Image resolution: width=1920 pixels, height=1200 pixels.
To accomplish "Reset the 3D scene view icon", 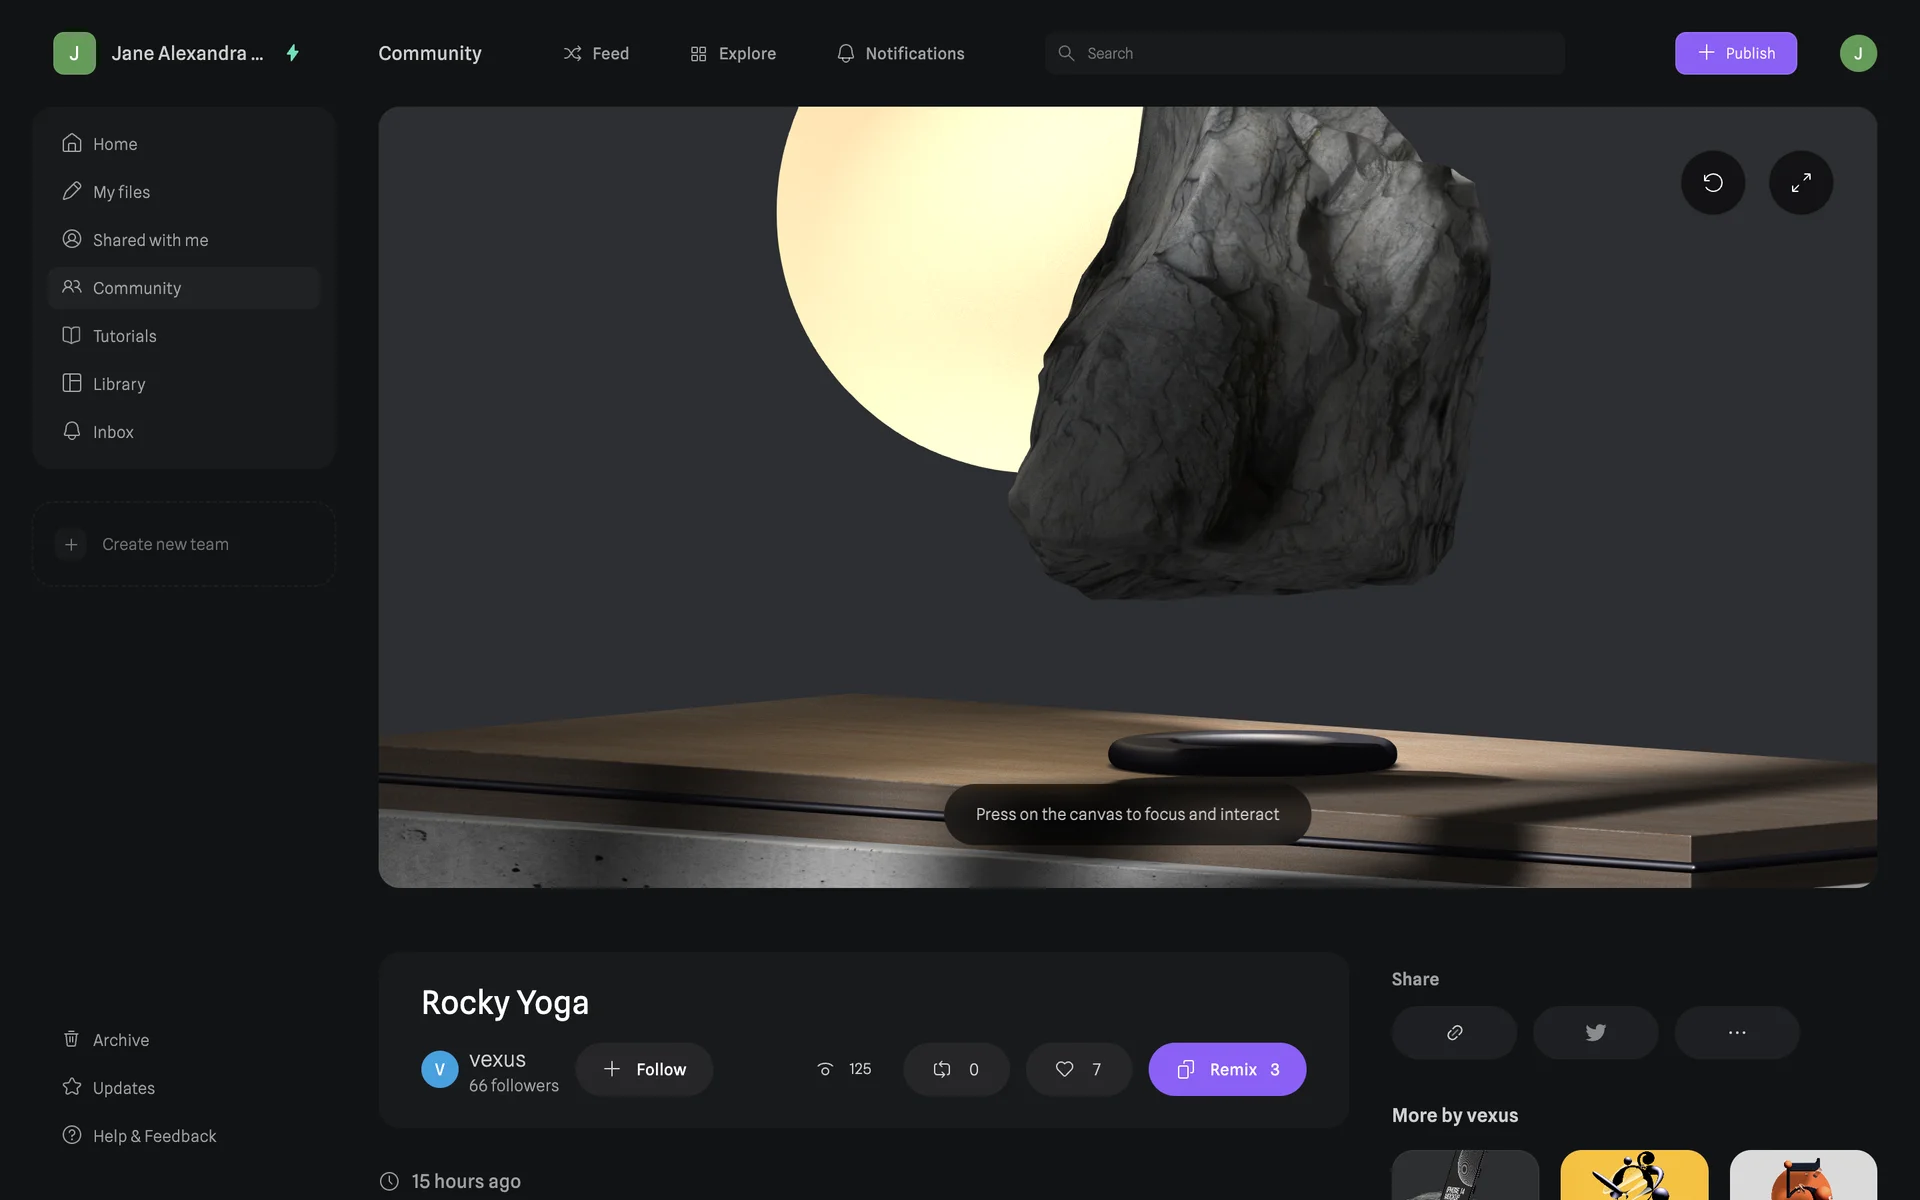I will click(x=1712, y=182).
